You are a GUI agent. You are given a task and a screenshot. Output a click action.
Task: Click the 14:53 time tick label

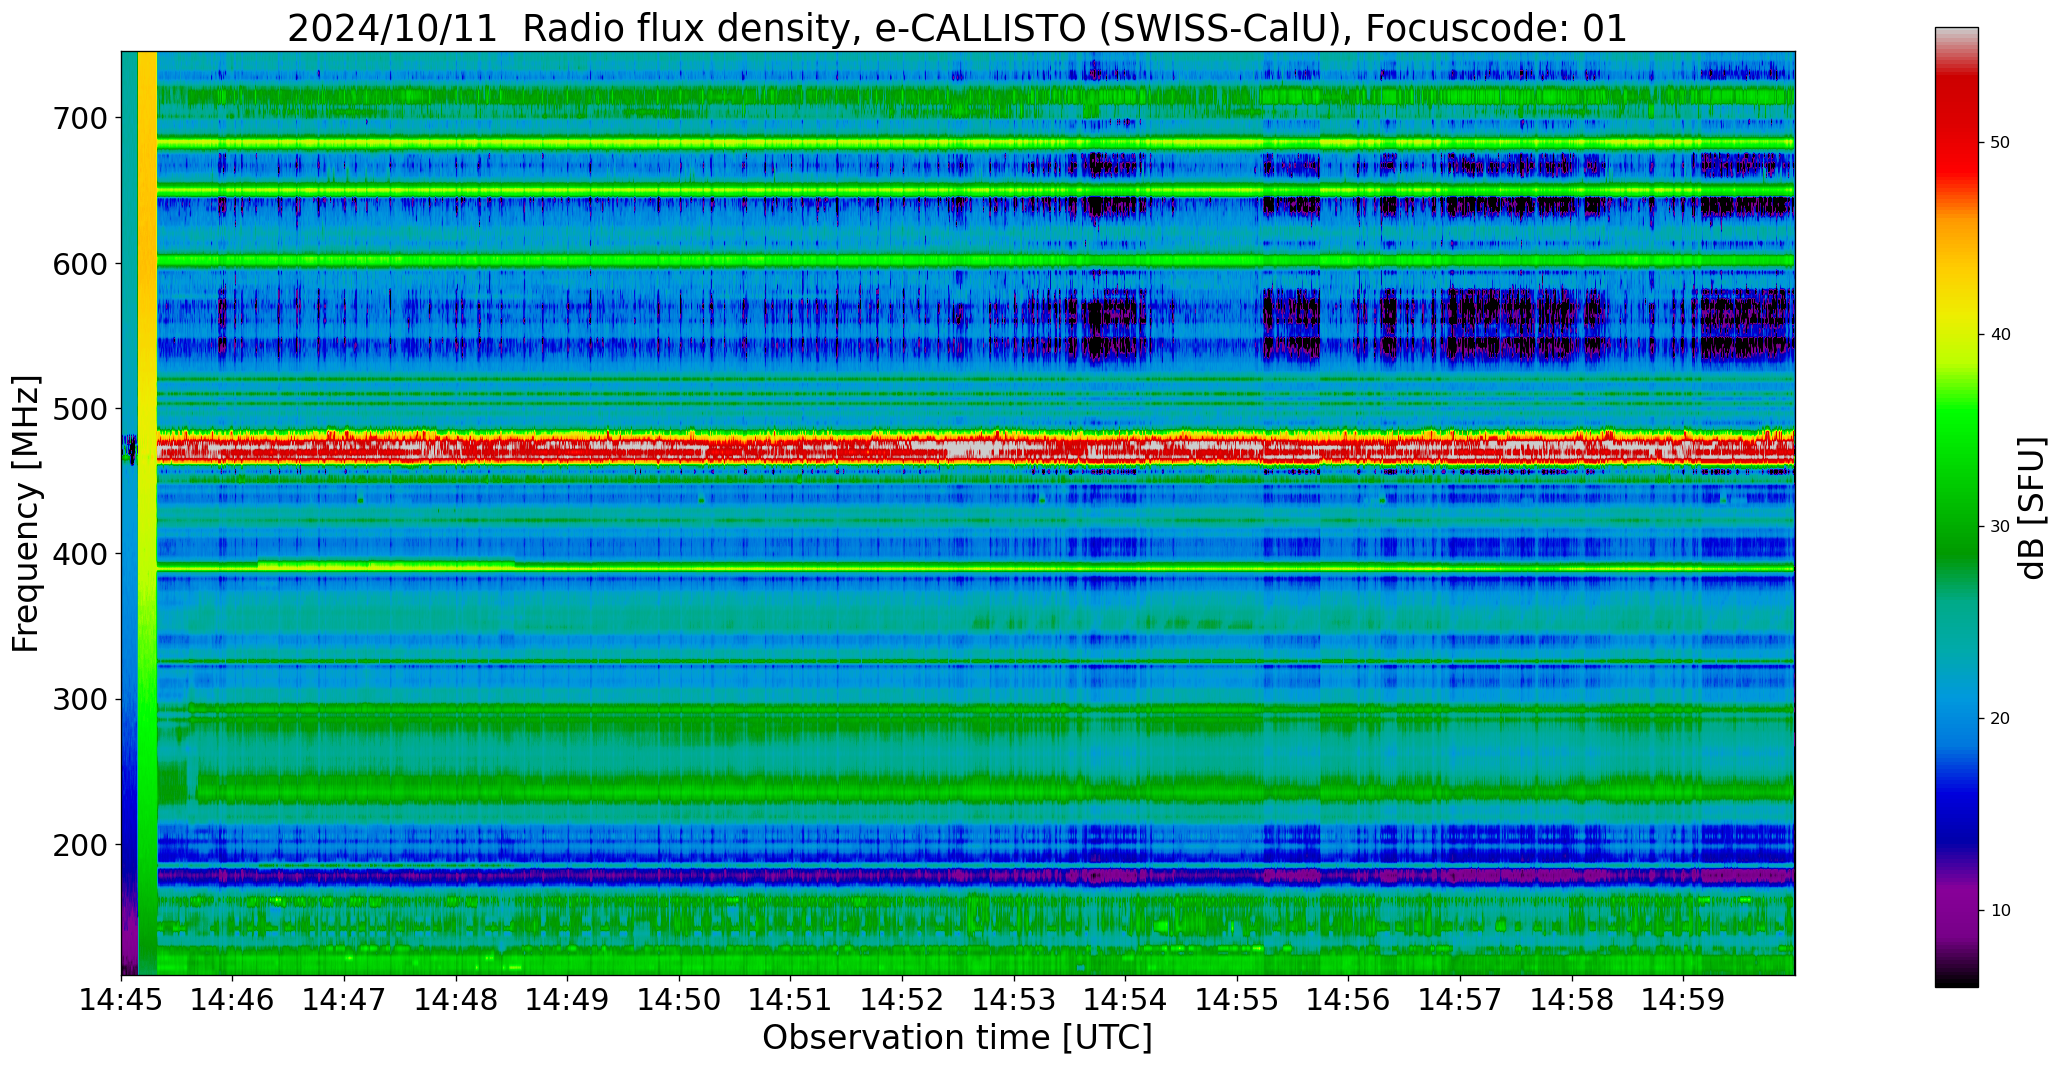[x=1014, y=999]
